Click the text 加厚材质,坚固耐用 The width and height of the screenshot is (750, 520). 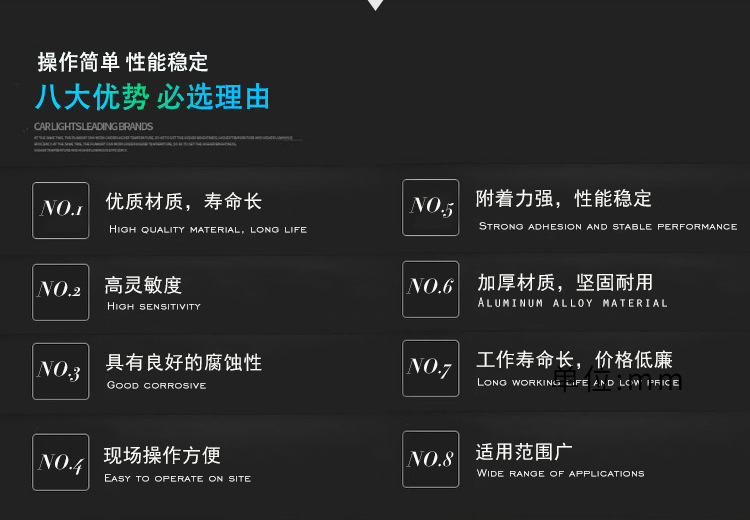click(x=565, y=282)
